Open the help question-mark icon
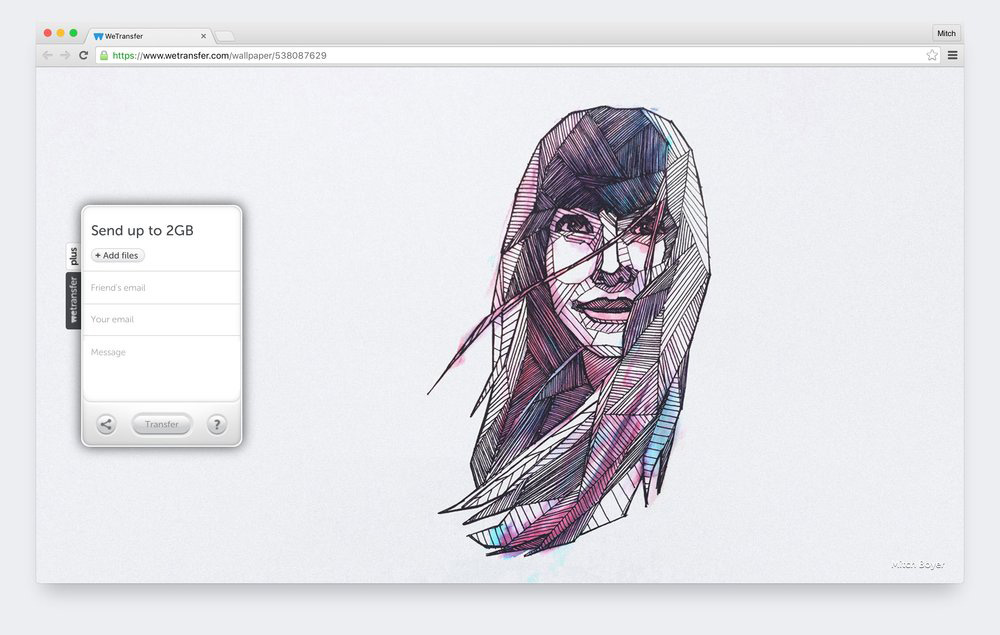 click(x=217, y=424)
